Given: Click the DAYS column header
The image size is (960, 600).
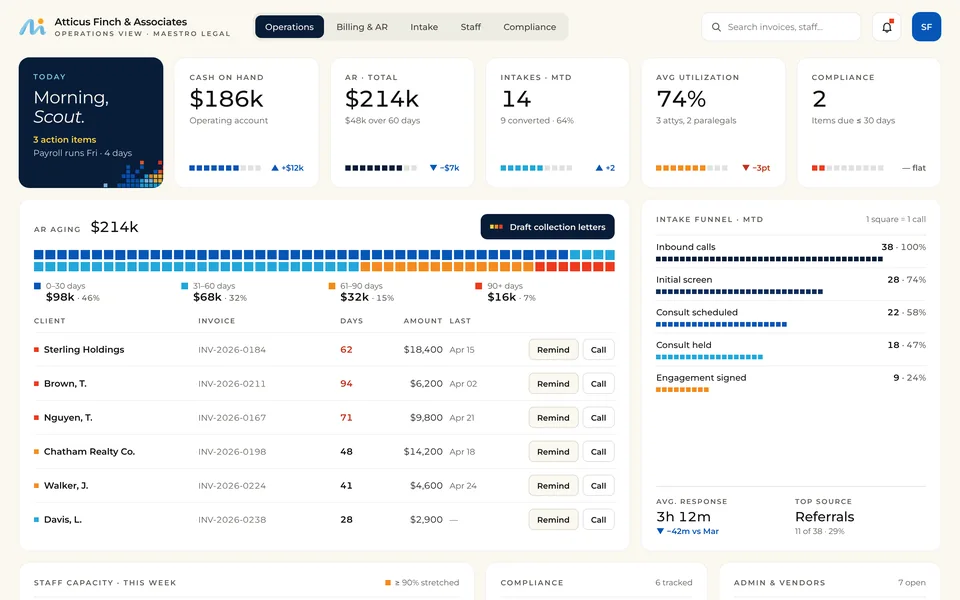Looking at the screenshot, I should [351, 321].
